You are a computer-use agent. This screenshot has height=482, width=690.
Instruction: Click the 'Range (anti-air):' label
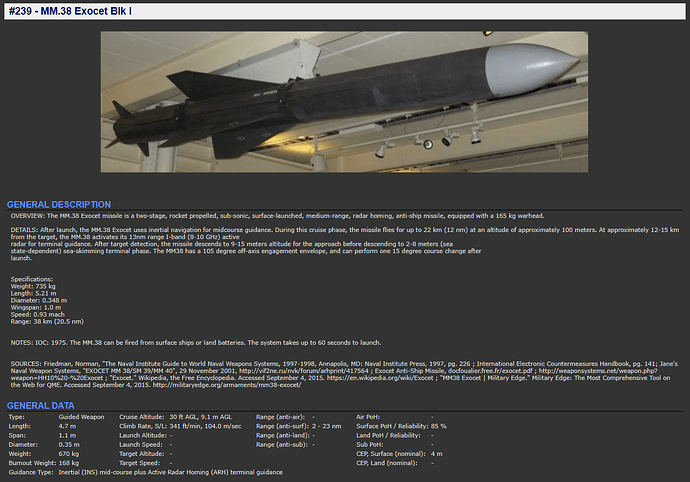(x=280, y=417)
